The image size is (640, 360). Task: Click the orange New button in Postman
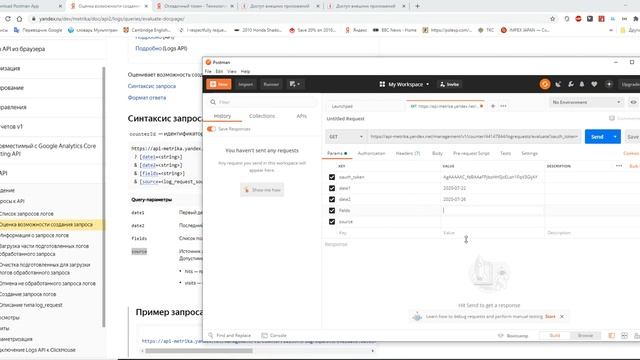pos(219,84)
